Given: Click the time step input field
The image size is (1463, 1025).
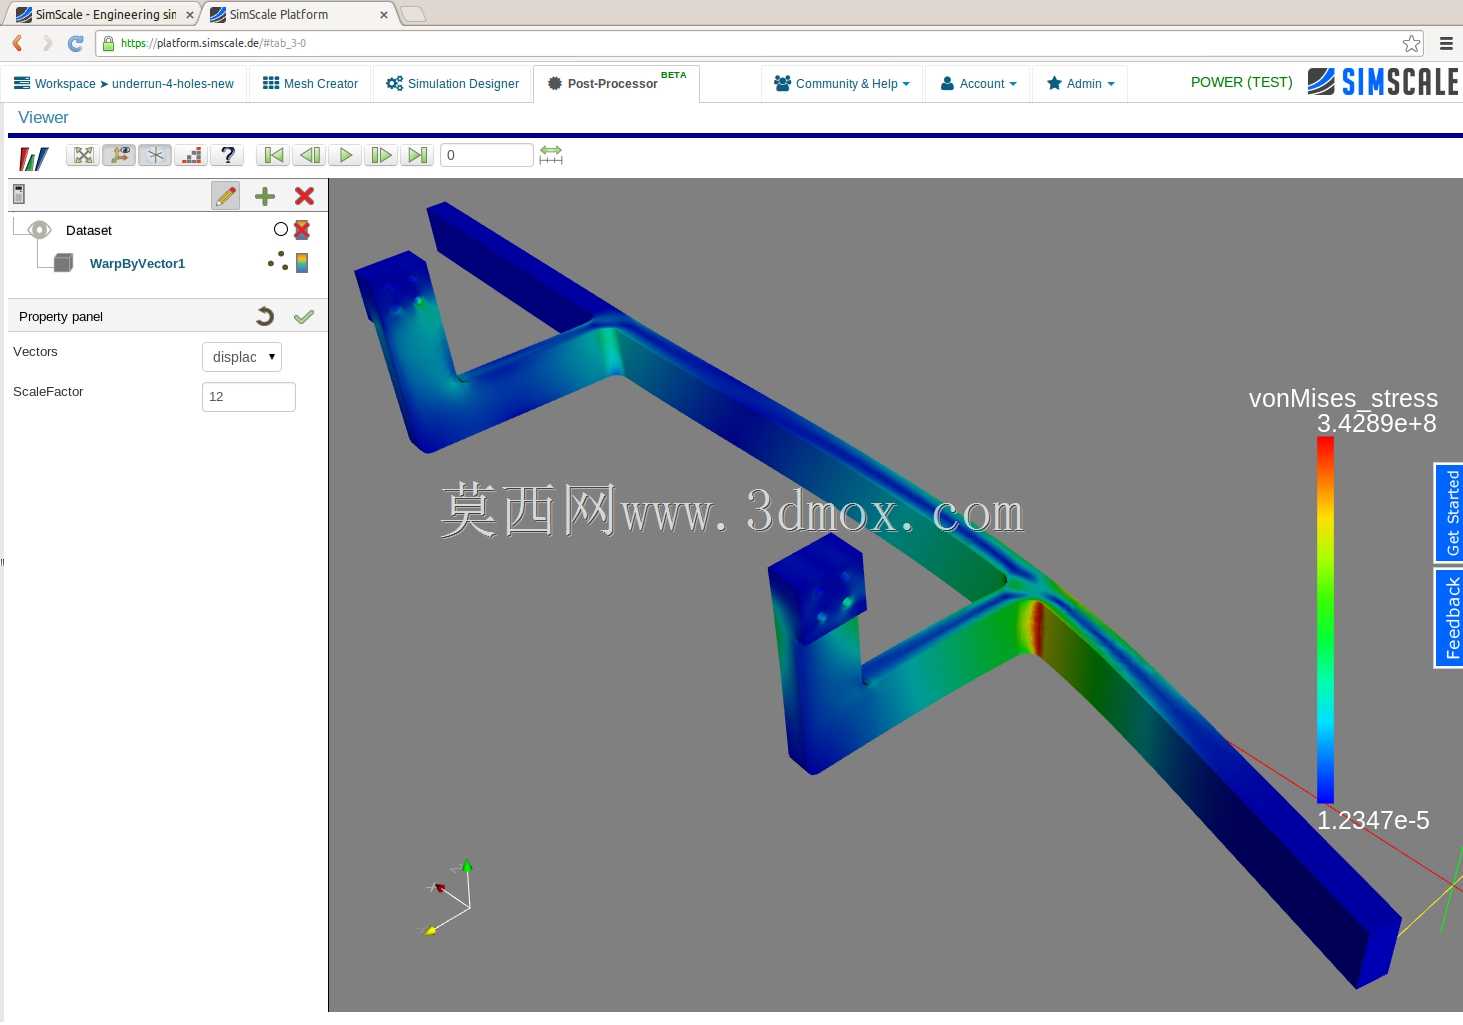Looking at the screenshot, I should 487,155.
